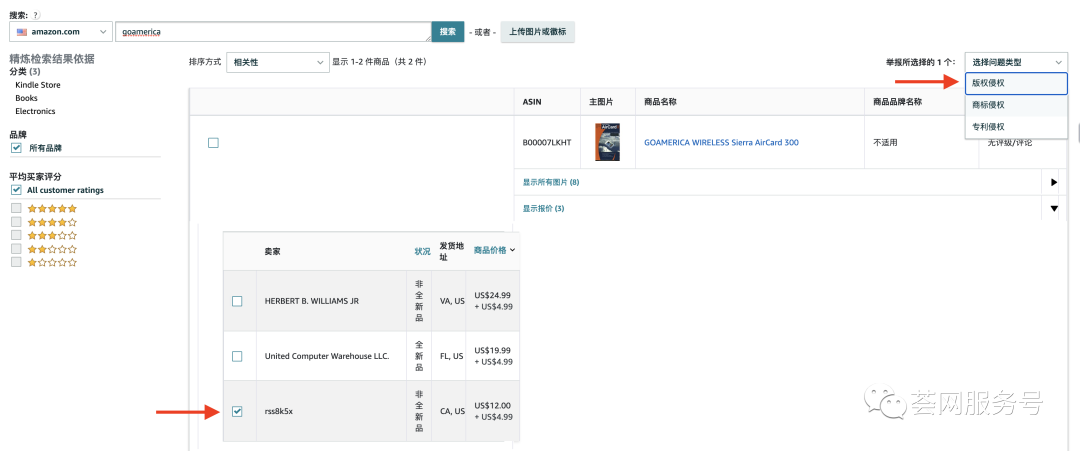Screen dimensions: 1080x451
Task: Check the United Computer Warehouse LLC. checkbox
Action: 237,356
